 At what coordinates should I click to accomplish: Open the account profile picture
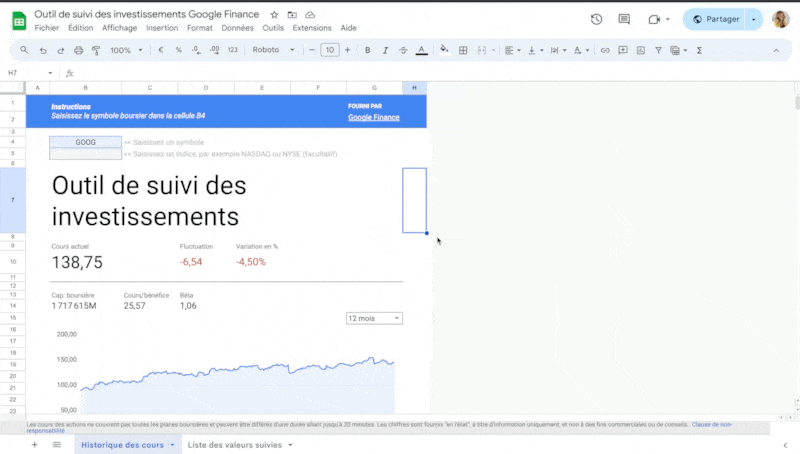tap(781, 19)
